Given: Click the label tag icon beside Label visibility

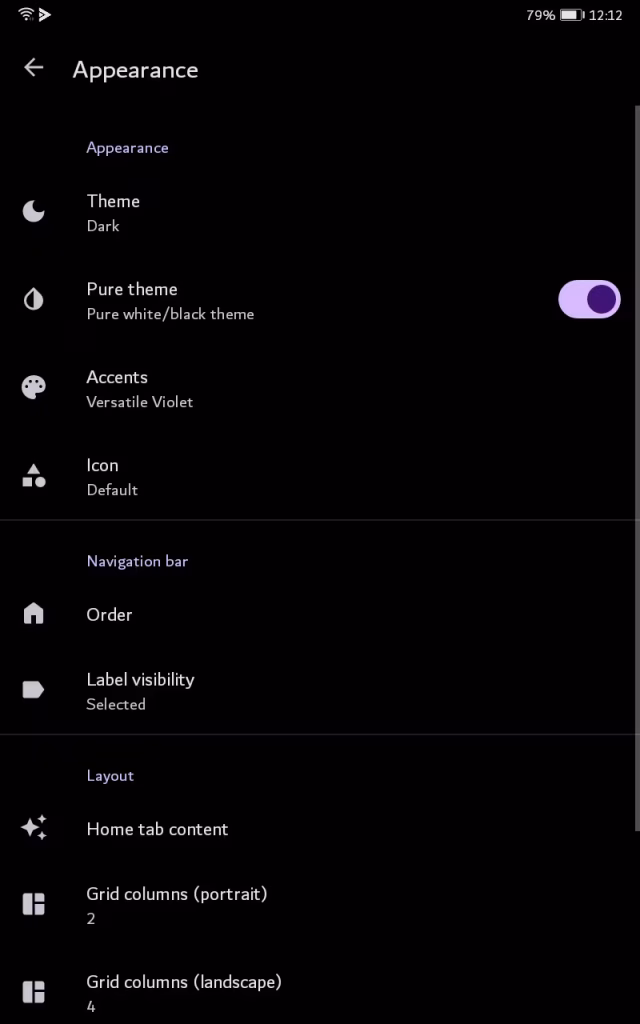Looking at the screenshot, I should [33, 689].
